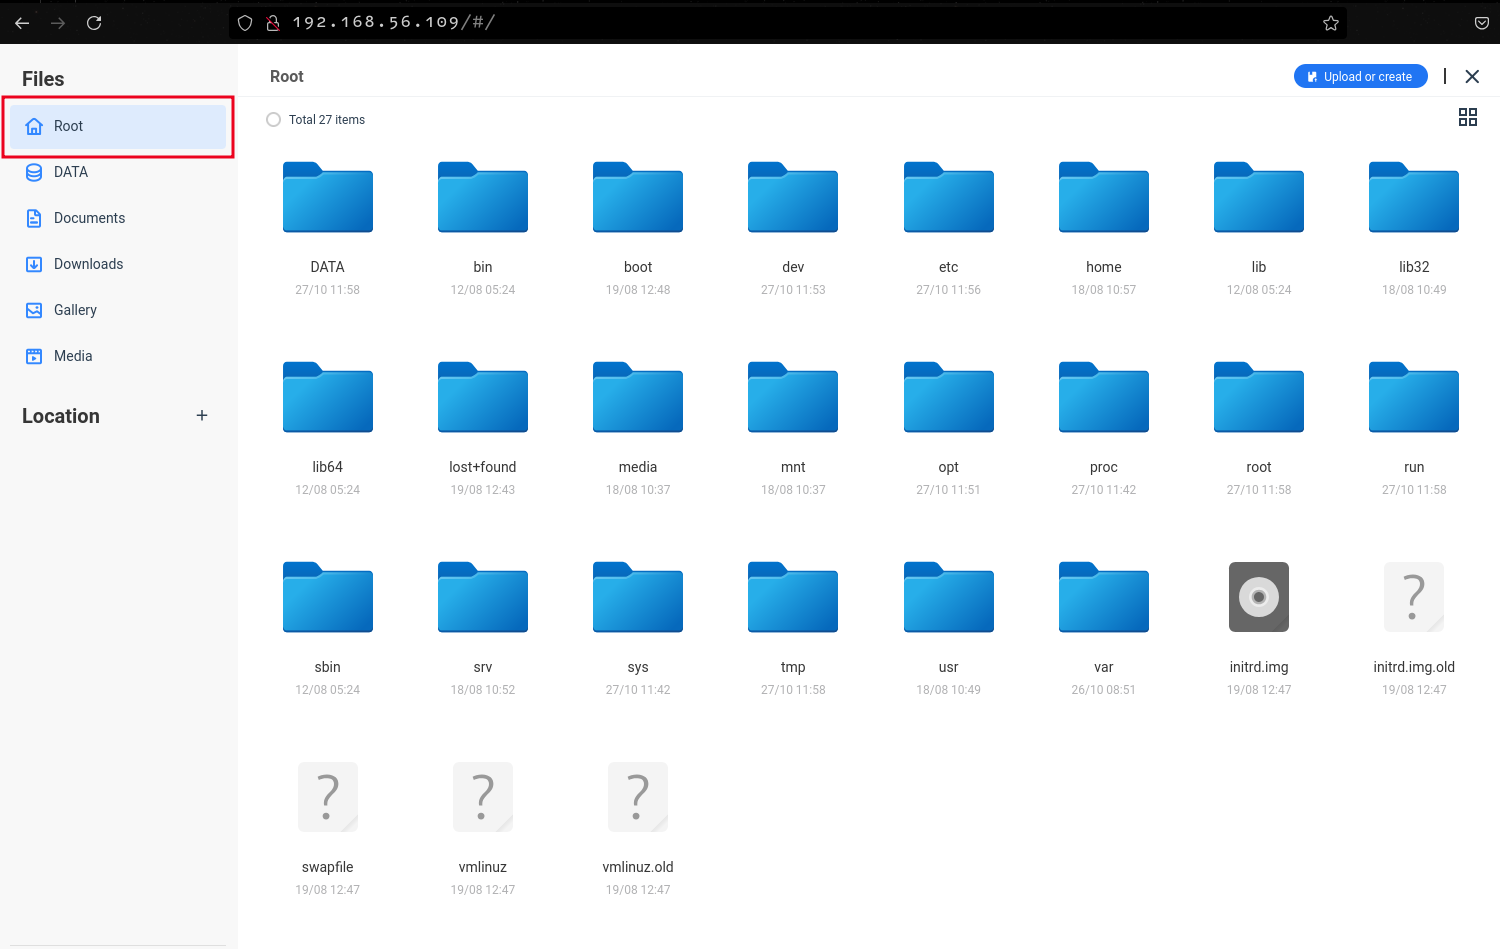Screen dimensions: 1500x949
Task: Go to Root in the sidebar
Action: pyautogui.click(x=118, y=126)
